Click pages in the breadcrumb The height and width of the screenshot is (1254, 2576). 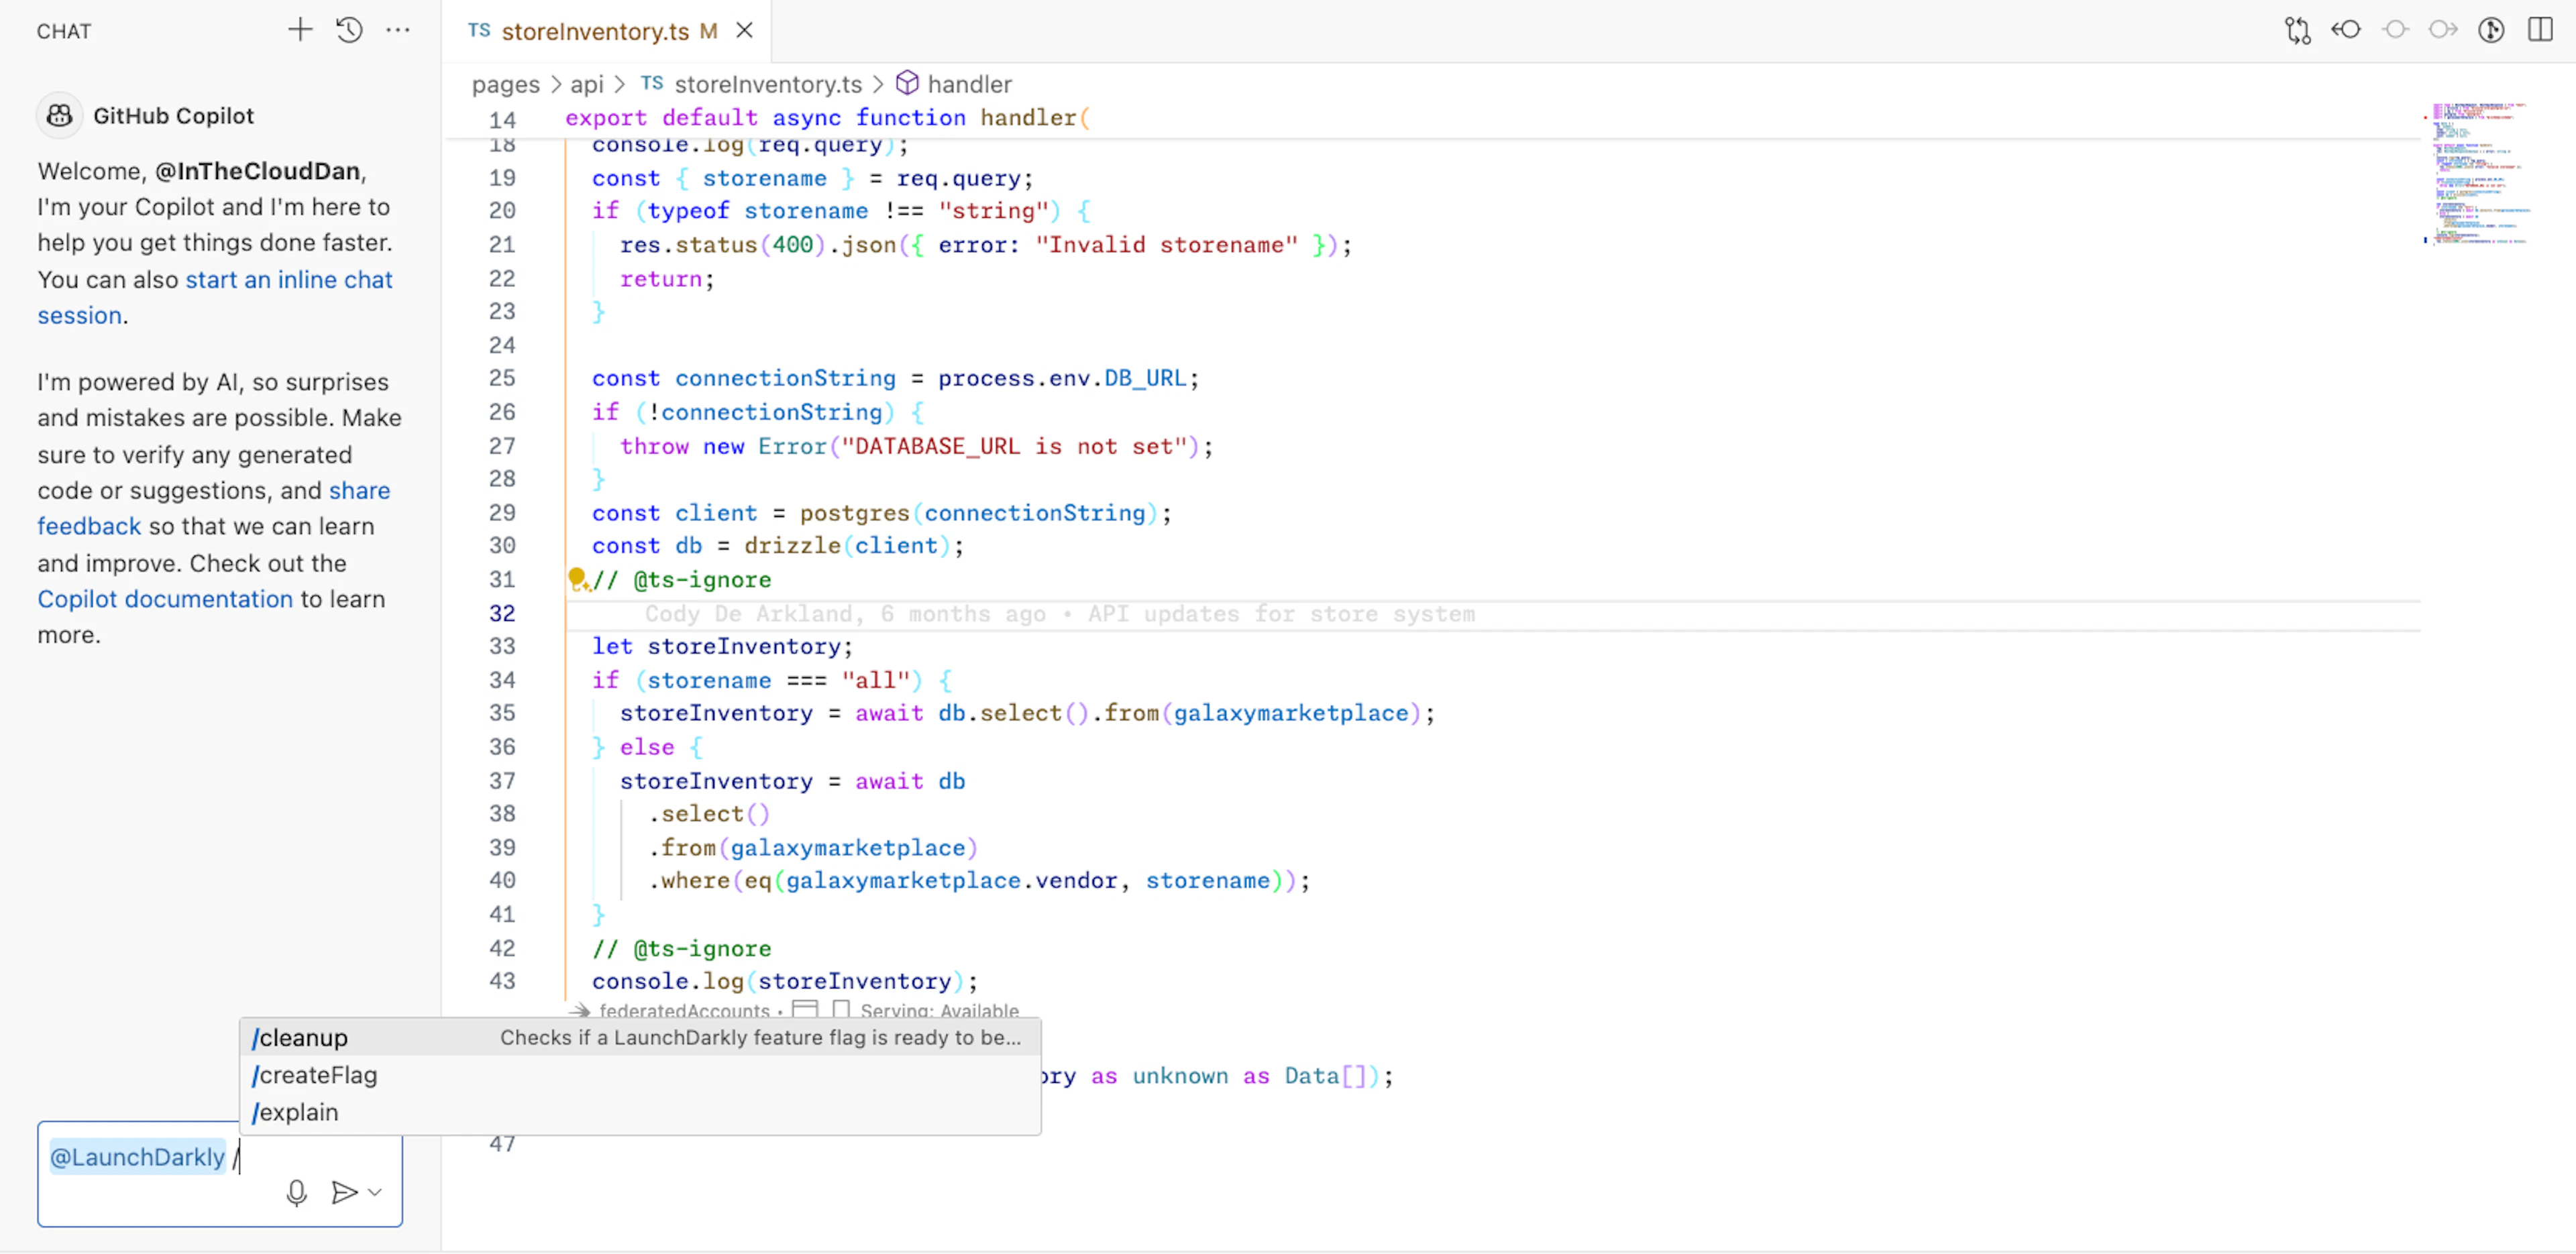click(x=506, y=85)
